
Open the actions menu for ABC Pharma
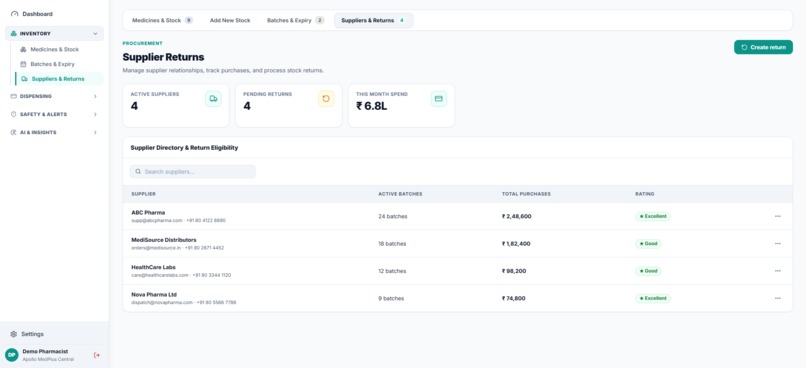778,216
